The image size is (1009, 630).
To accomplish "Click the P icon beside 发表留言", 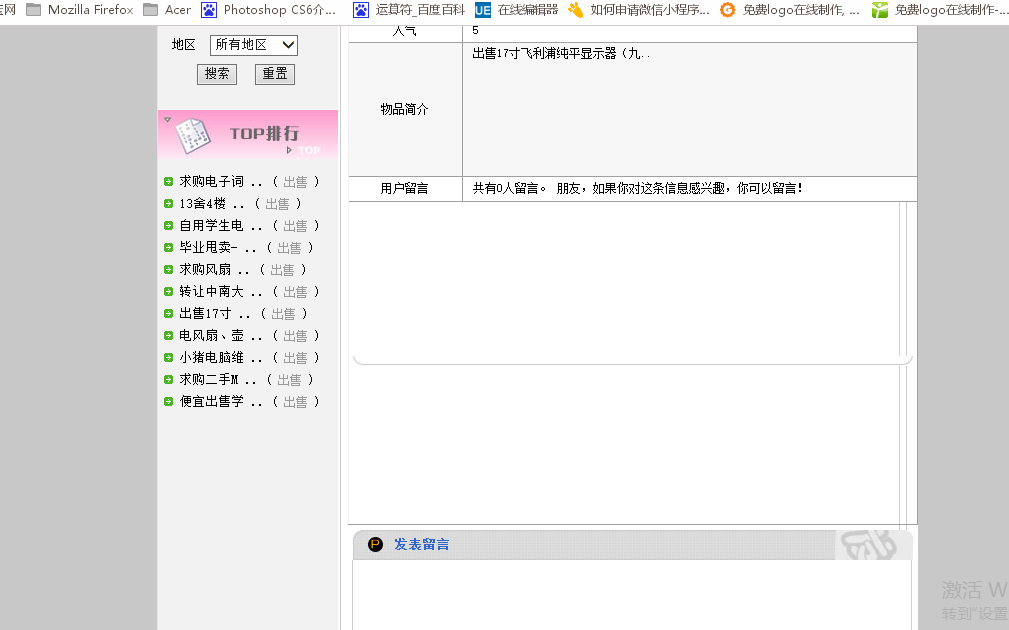I will click(375, 545).
